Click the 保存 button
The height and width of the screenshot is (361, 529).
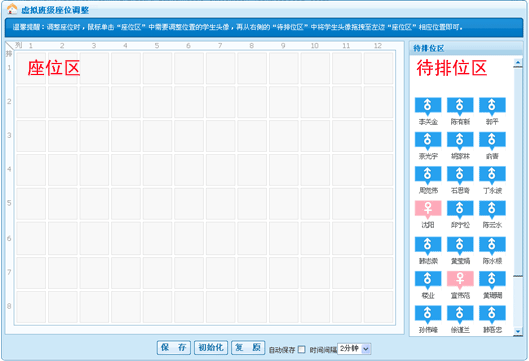coord(174,348)
